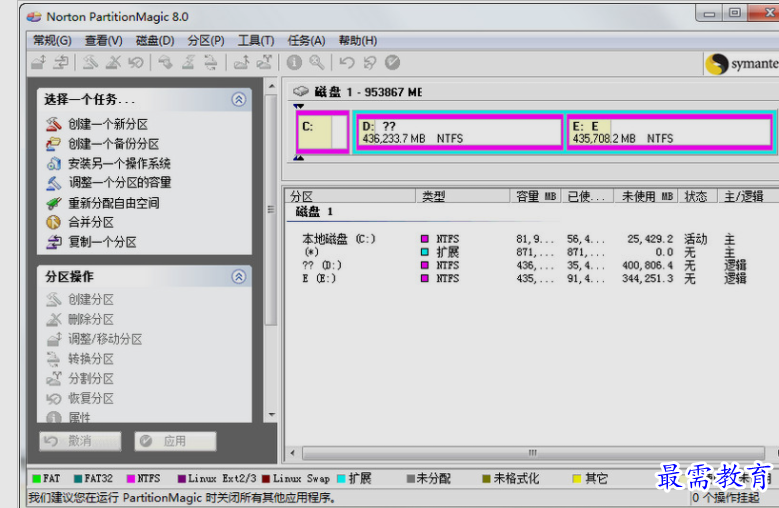
Task: Open the 磁盘(D) menu
Action: 155,41
